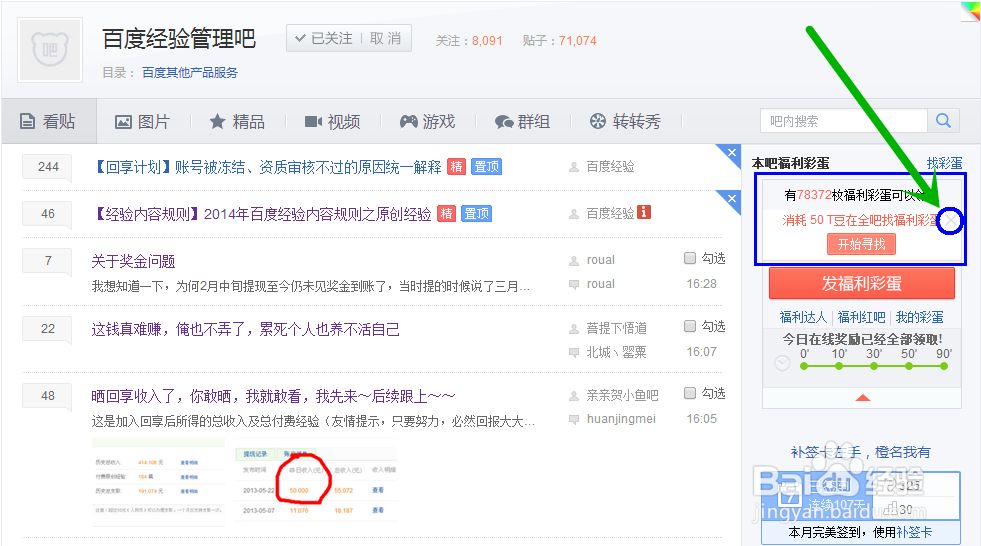The image size is (981, 546).
Task: Click the 发福利彩蛋 button
Action: click(862, 284)
